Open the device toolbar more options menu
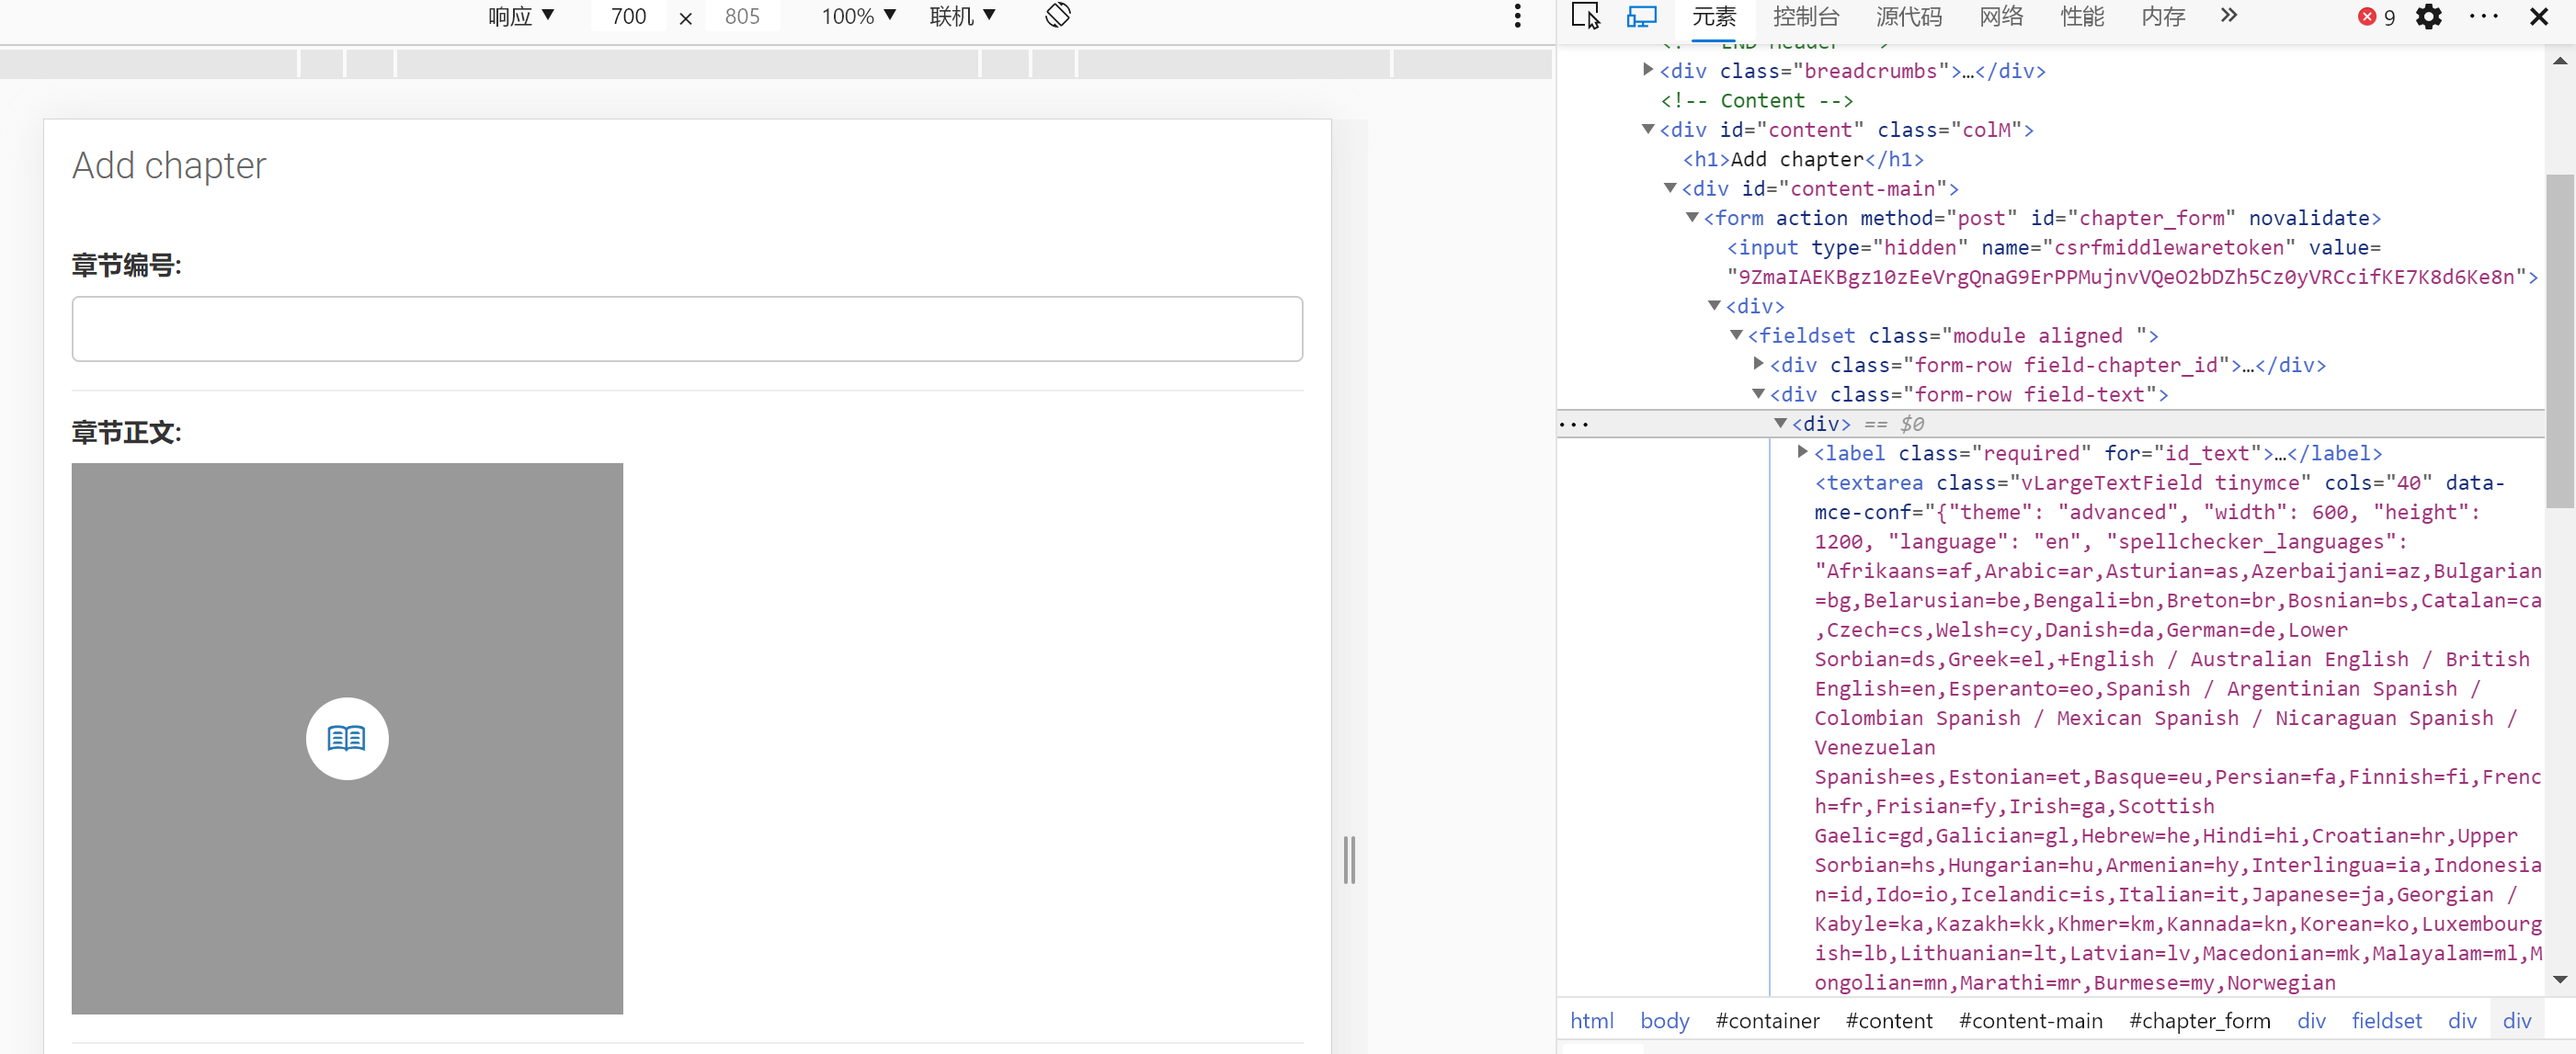 (1517, 16)
